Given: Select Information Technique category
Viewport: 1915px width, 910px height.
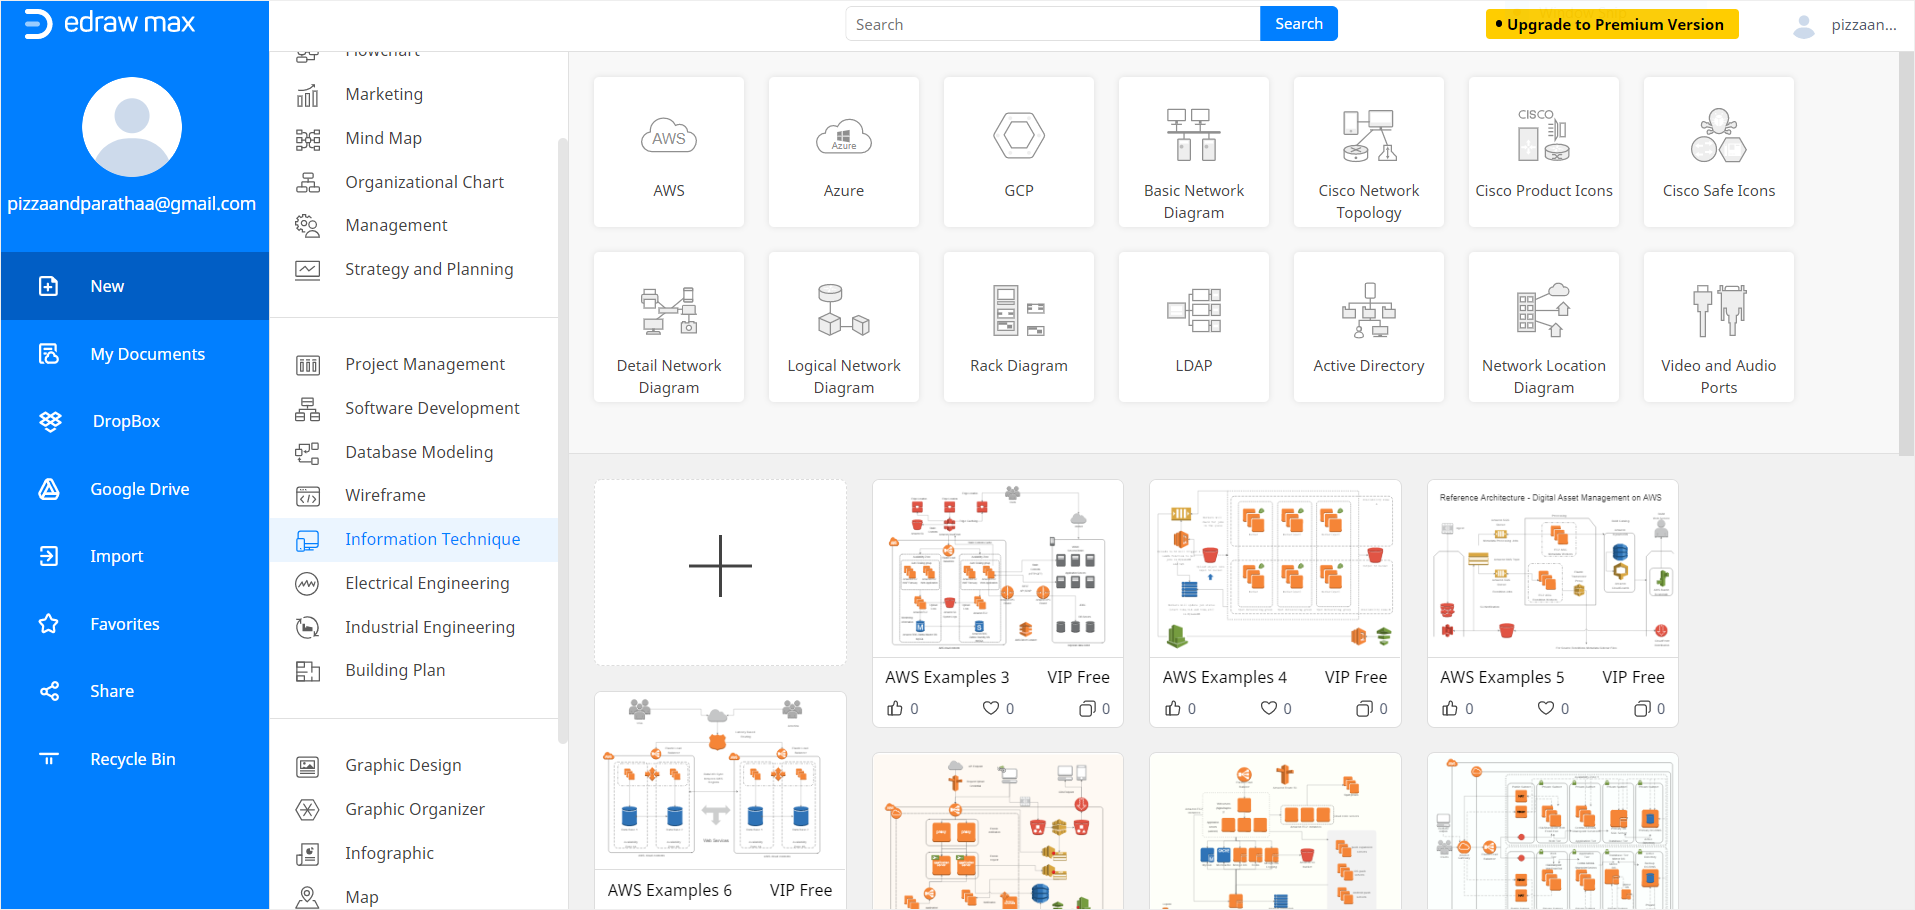Looking at the screenshot, I should [414, 540].
